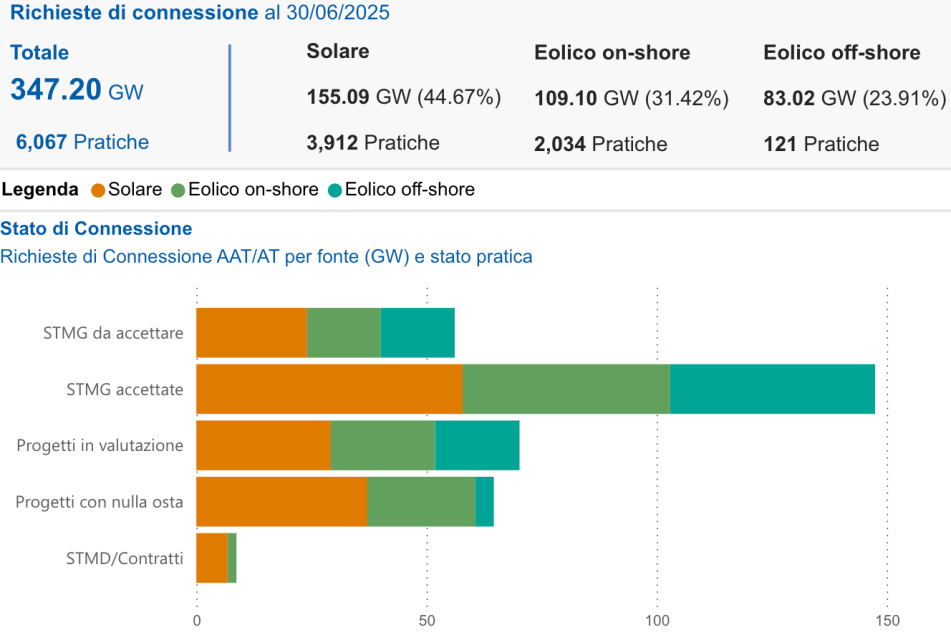Select Eolico off-shore segment of STMG accettate bar
Image resolution: width=951 pixels, height=640 pixels.
772,389
